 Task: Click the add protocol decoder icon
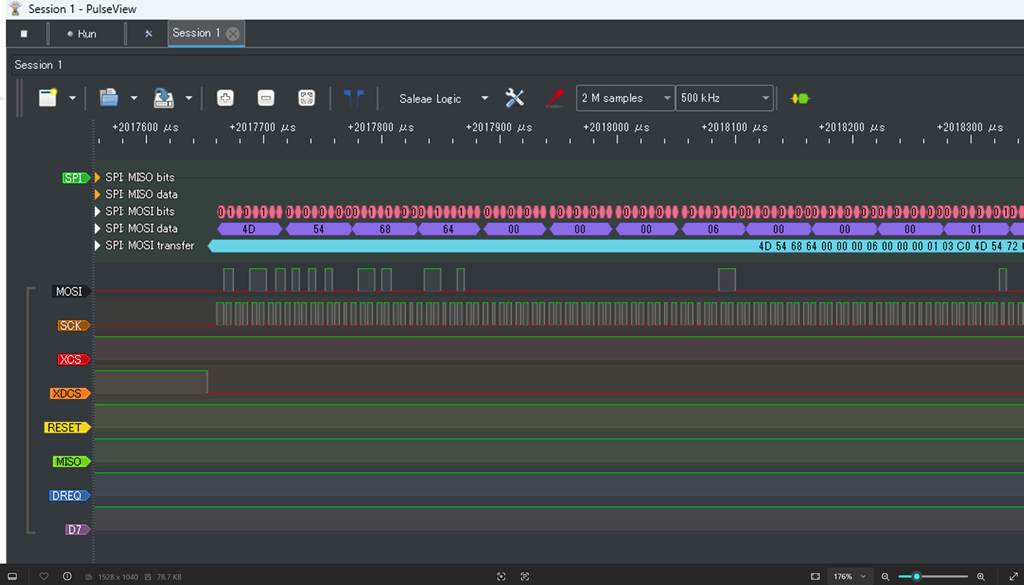coord(800,99)
